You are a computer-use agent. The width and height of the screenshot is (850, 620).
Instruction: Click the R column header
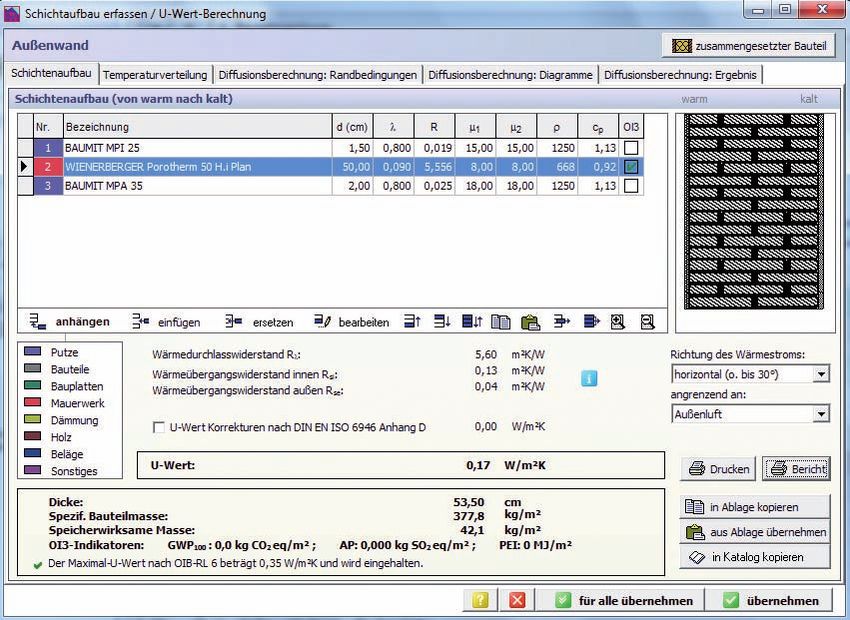click(435, 127)
